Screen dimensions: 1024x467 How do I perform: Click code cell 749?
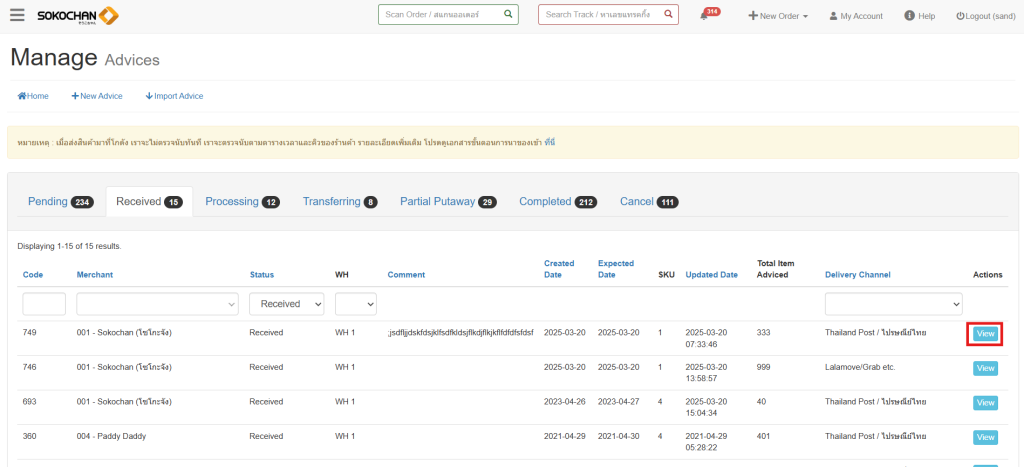pos(29,332)
